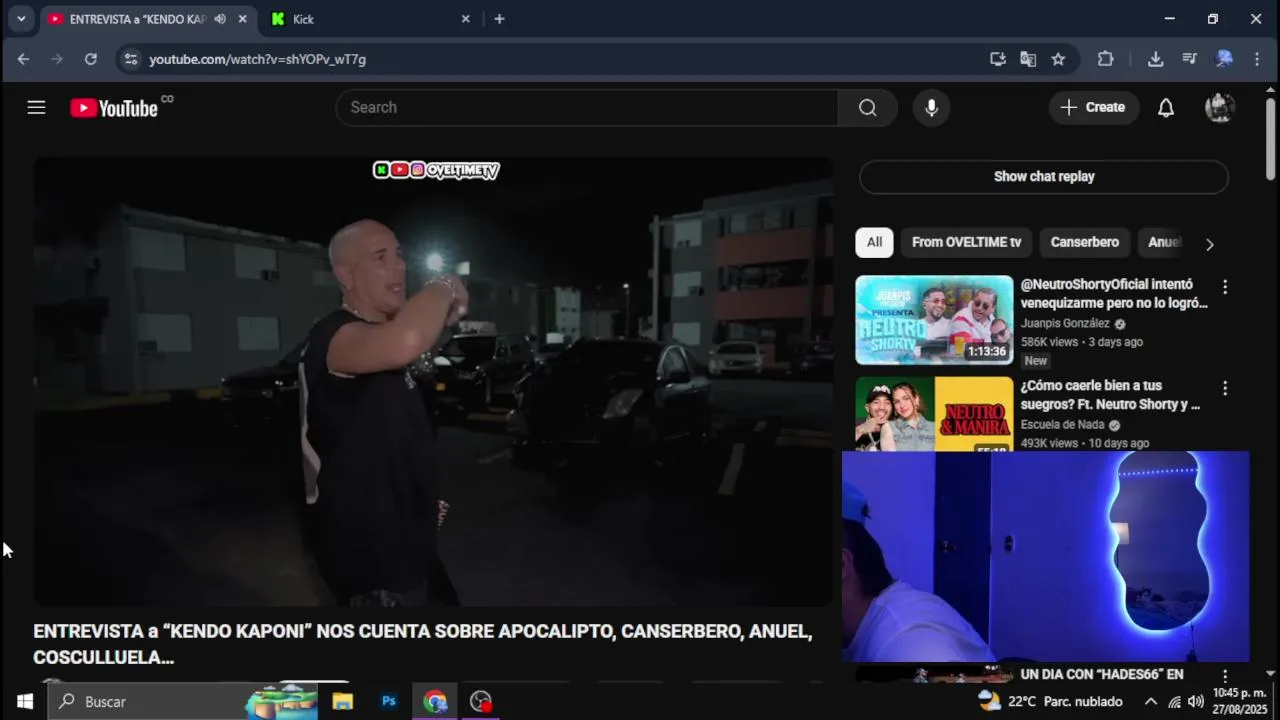The width and height of the screenshot is (1280, 720).
Task: Open the media control icon in toolbar
Action: (1189, 59)
